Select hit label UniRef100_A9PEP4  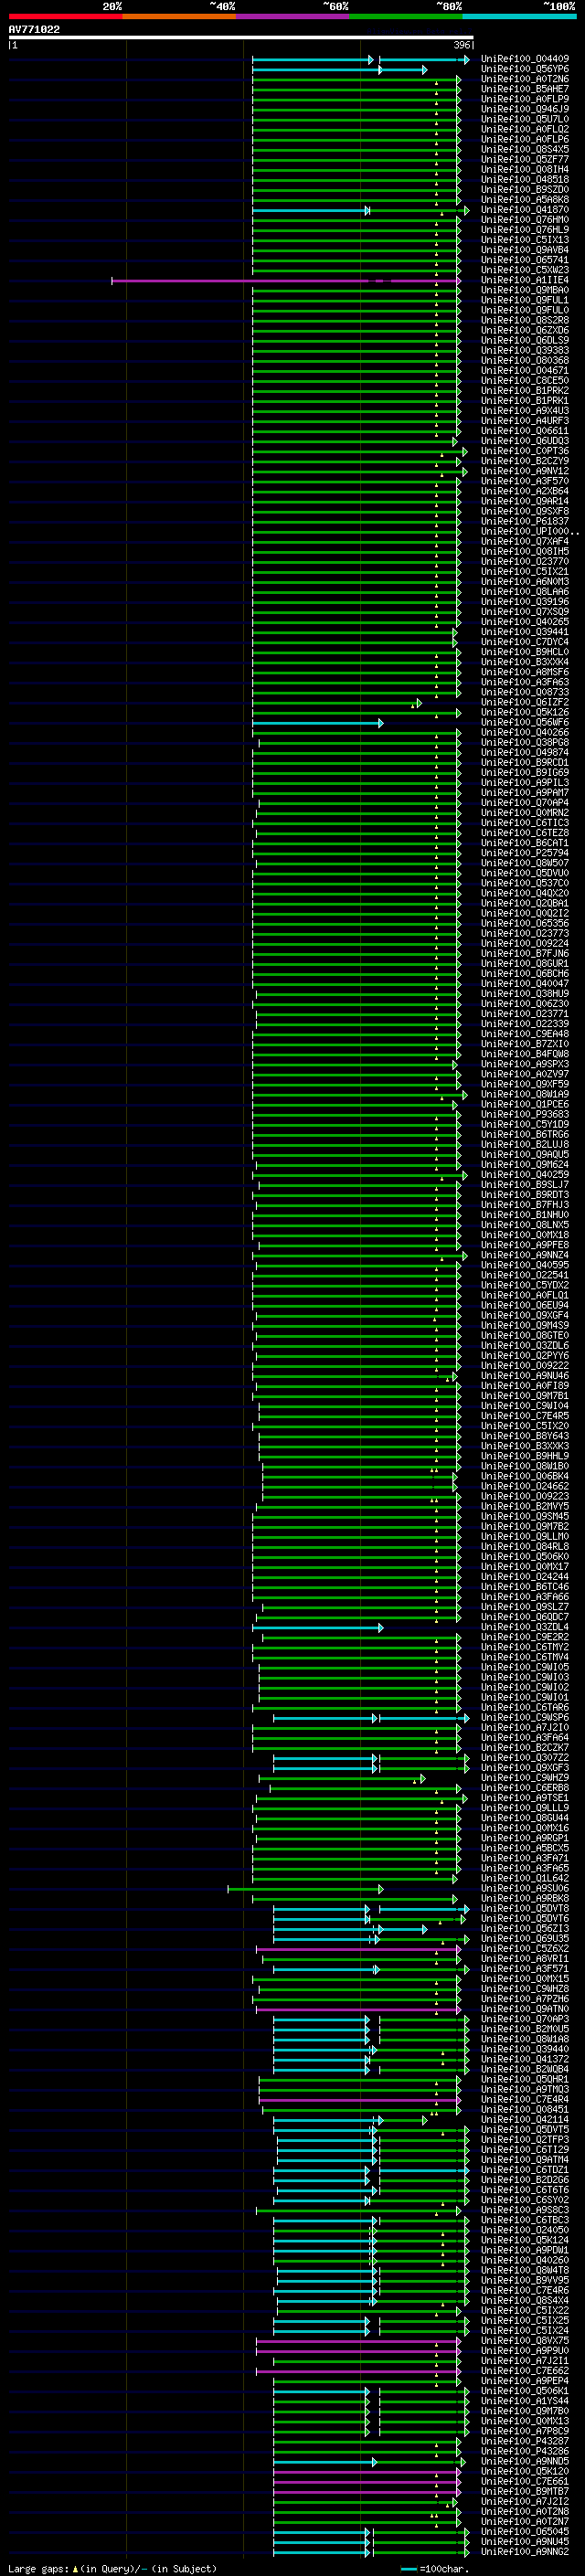click(x=525, y=2381)
